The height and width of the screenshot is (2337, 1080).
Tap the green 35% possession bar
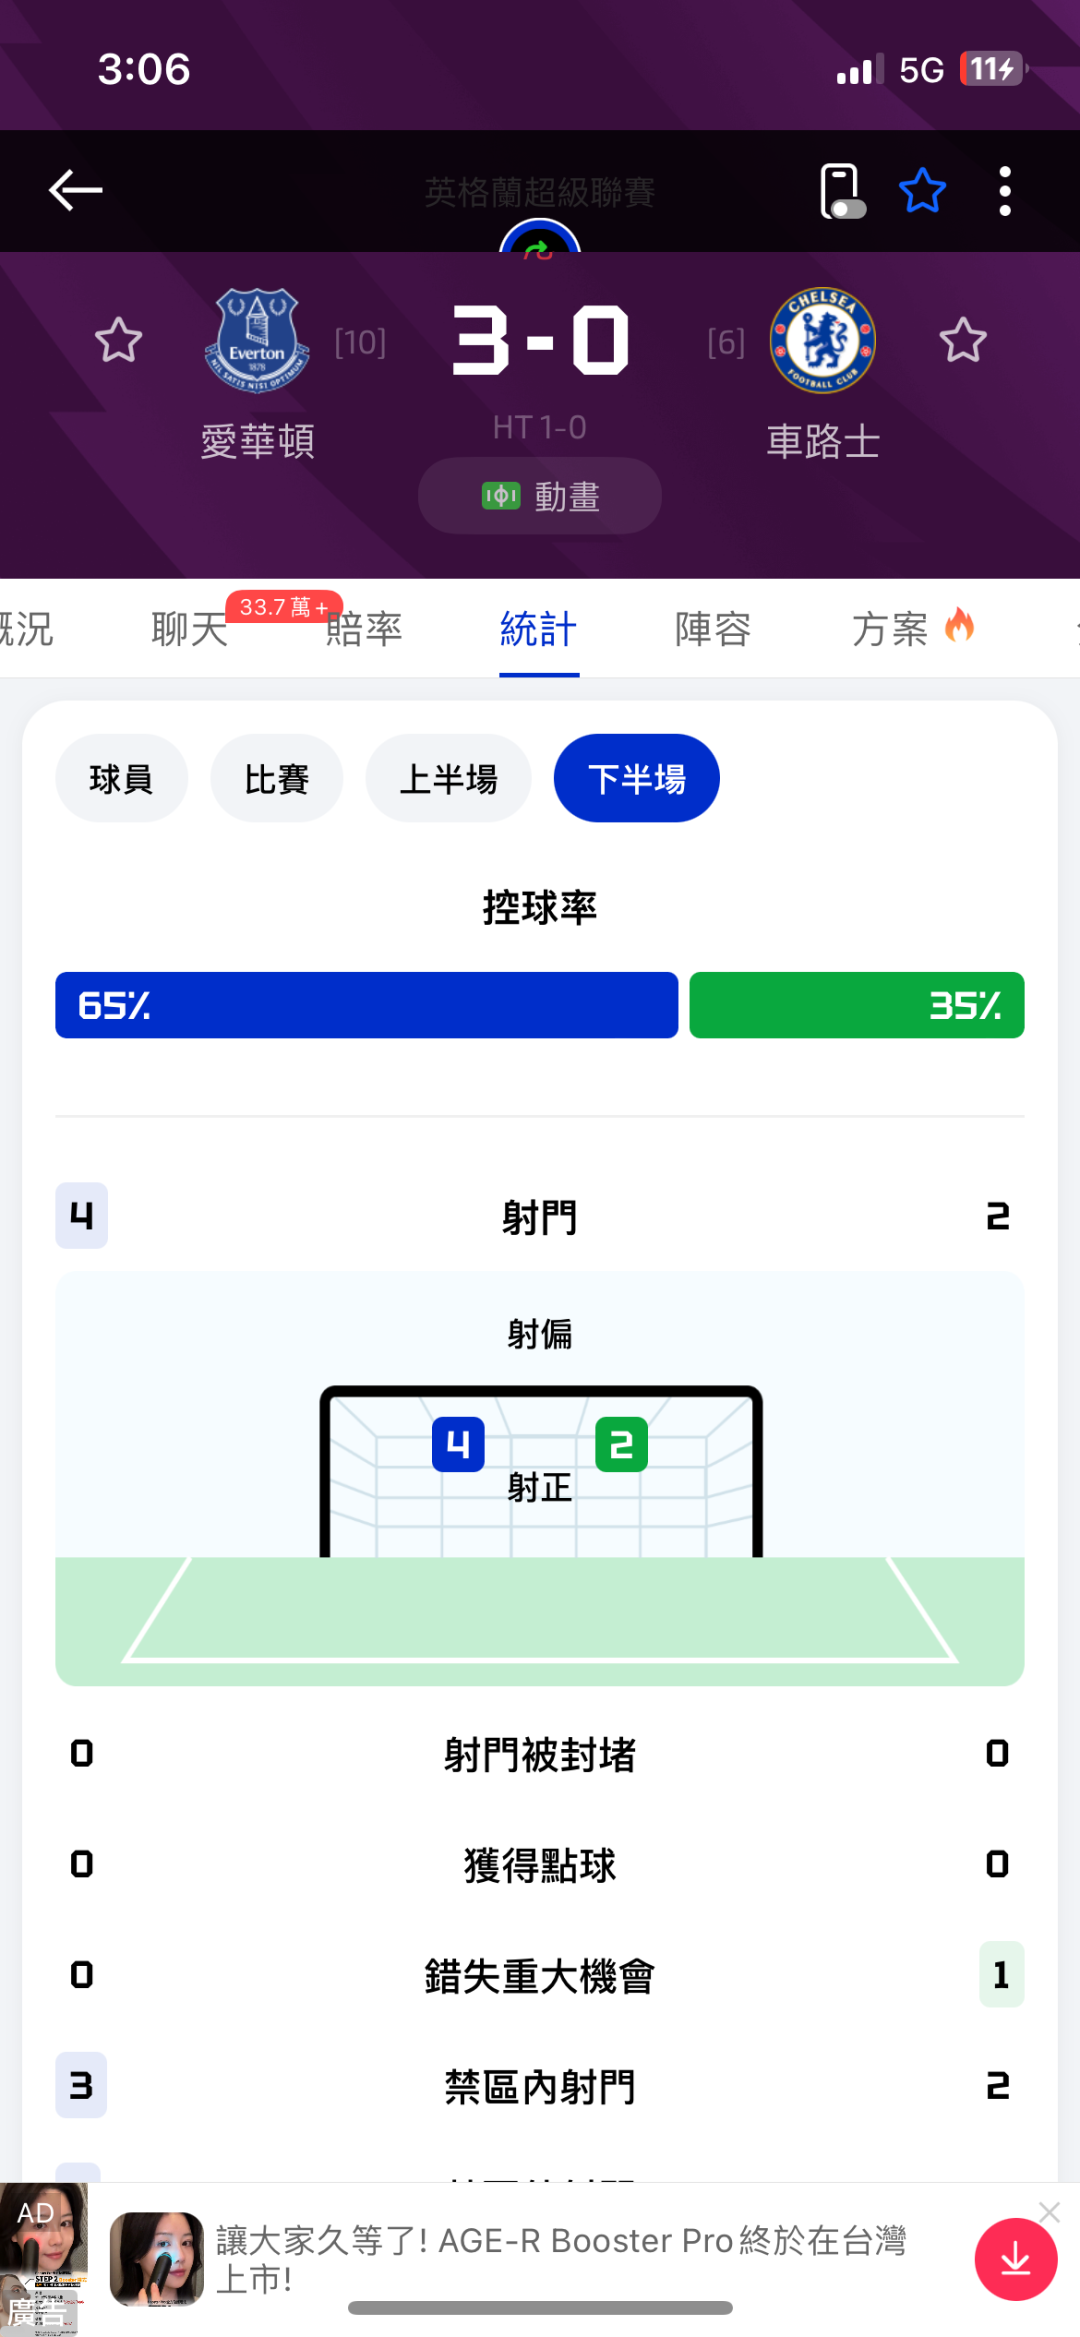856,1005
